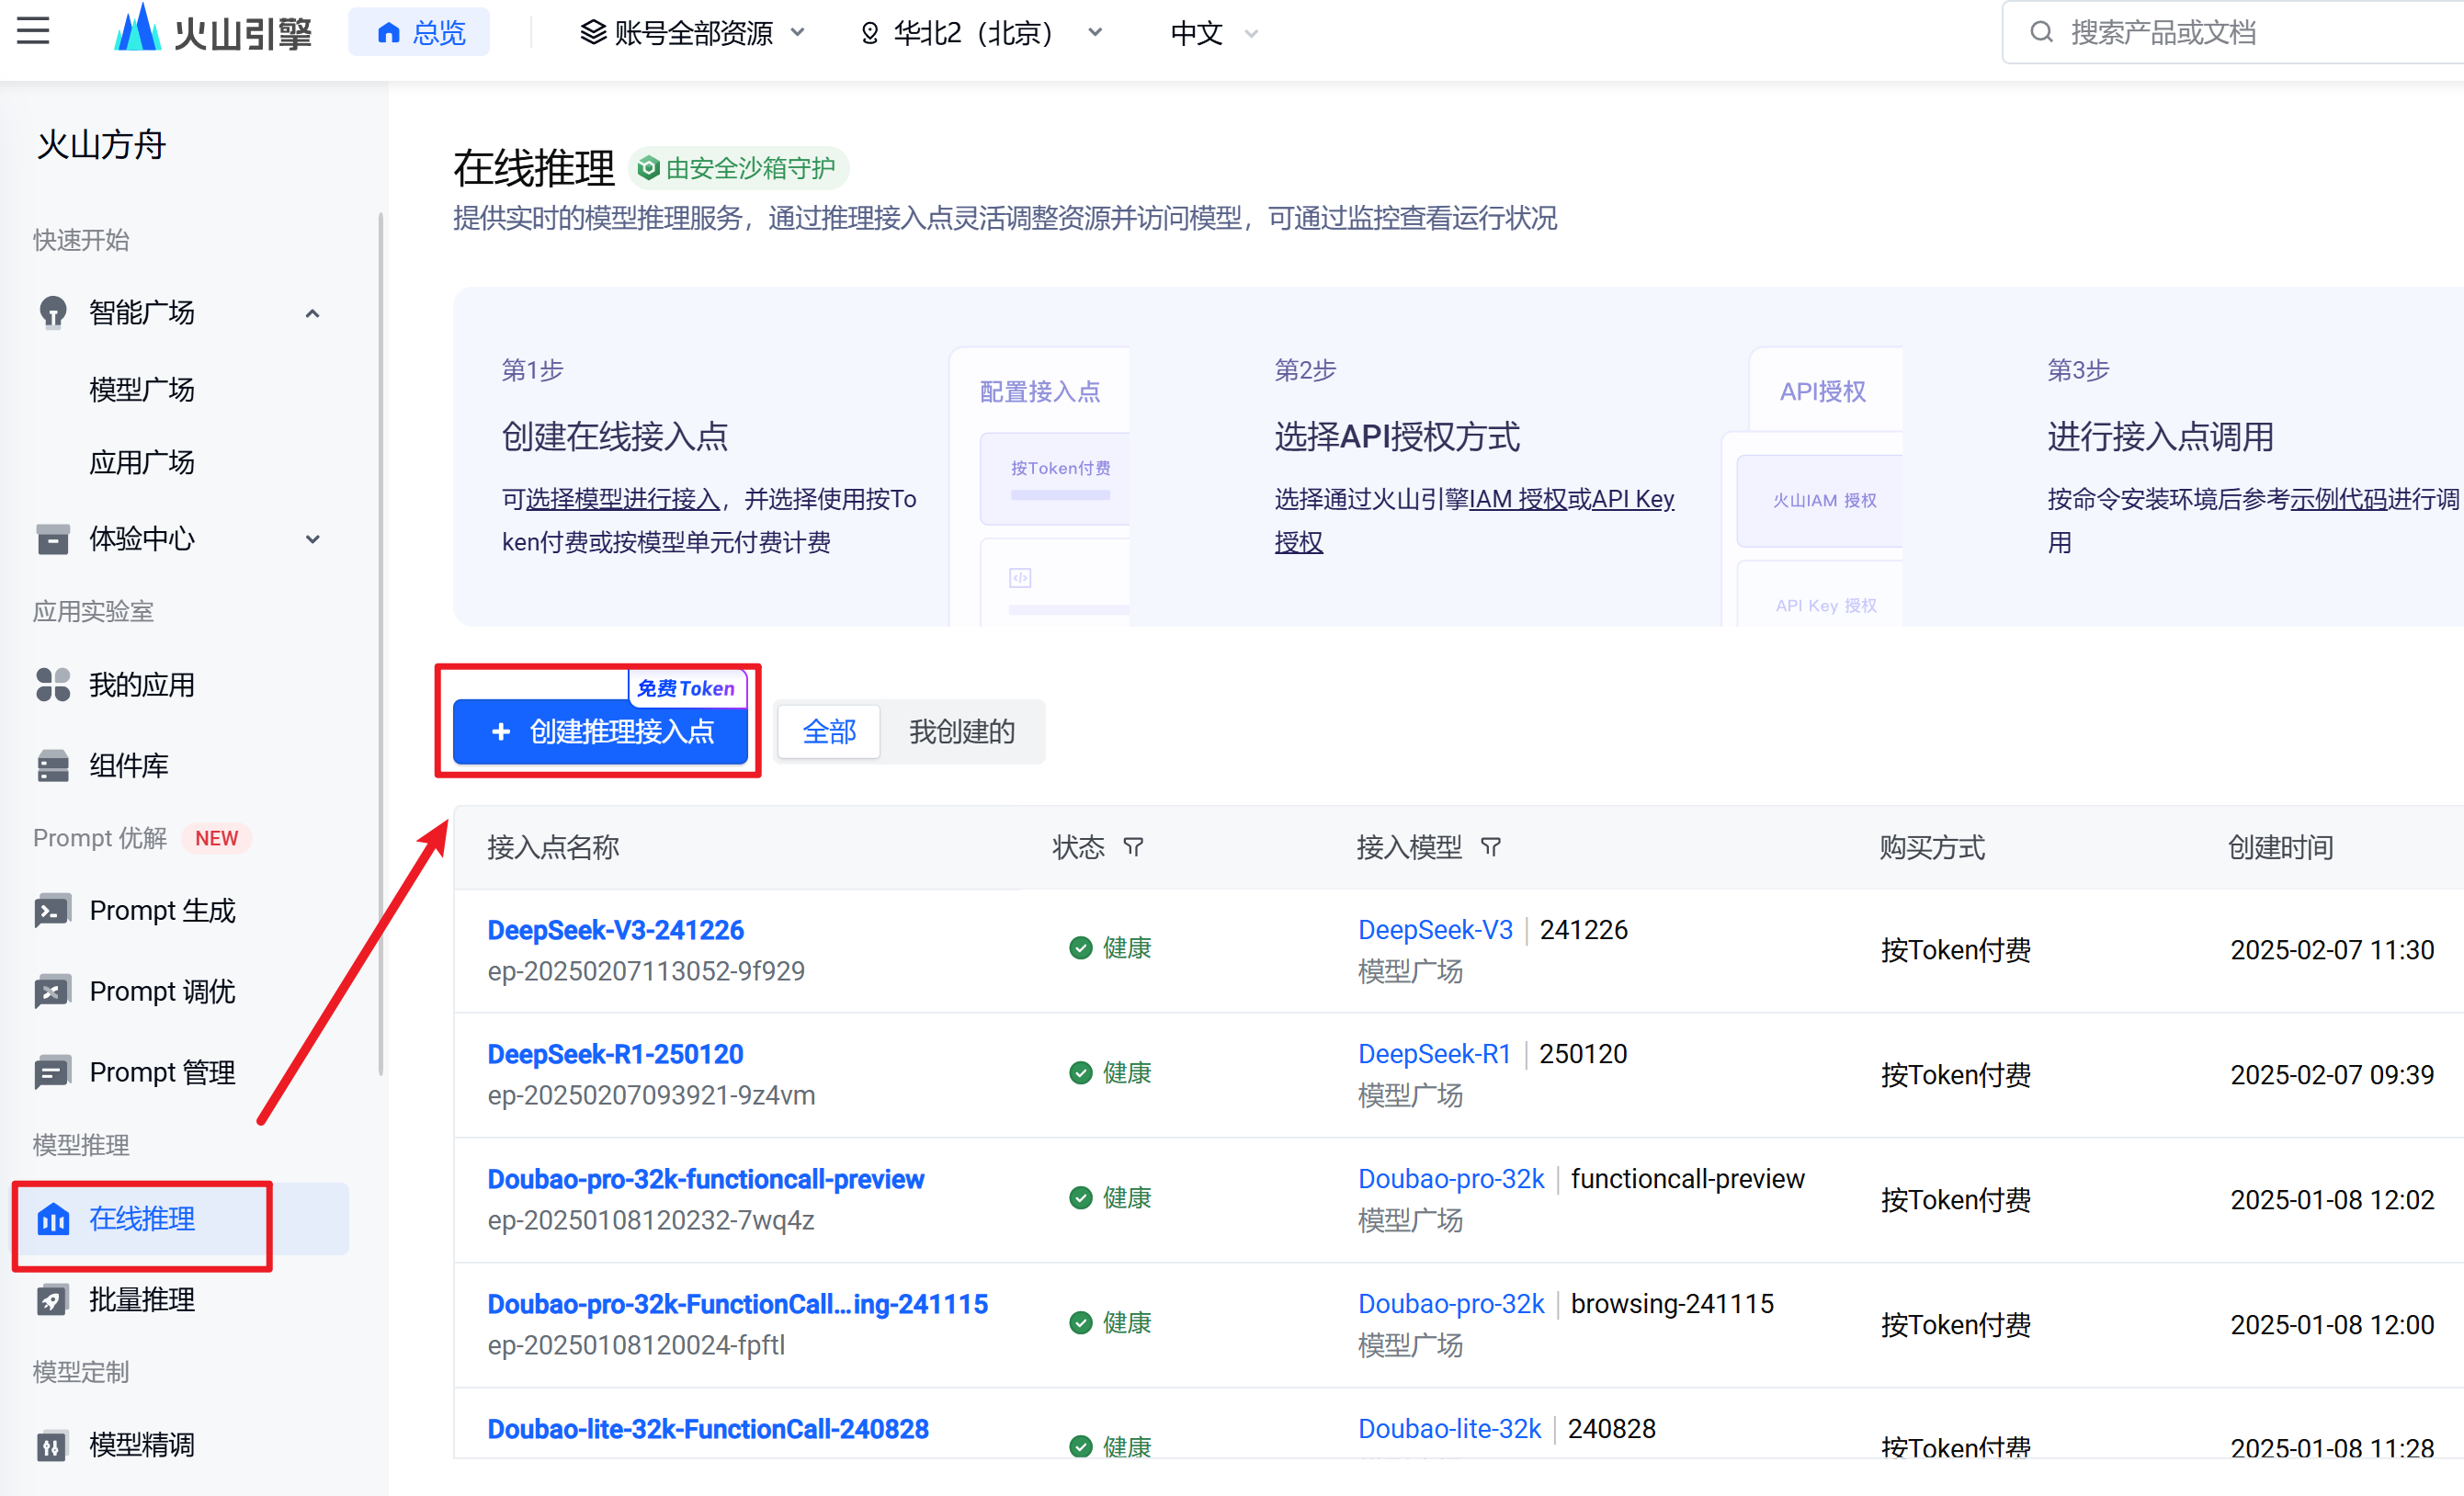Click the 模型精调 icon
Screen dimensions: 2464x1496
52,1446
